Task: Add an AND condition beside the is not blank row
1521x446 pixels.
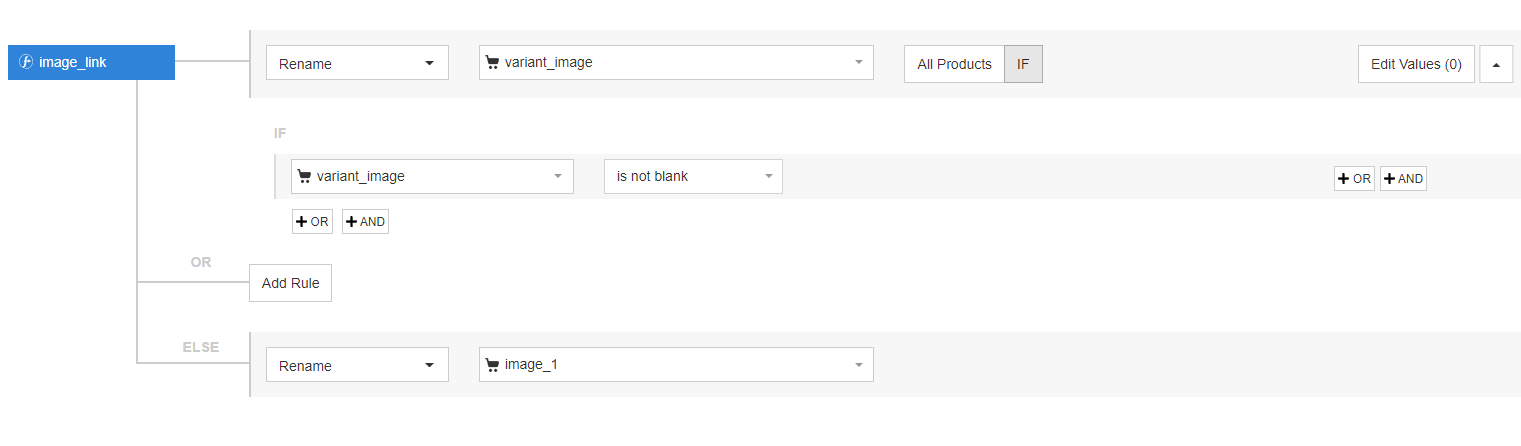Action: pos(1403,179)
